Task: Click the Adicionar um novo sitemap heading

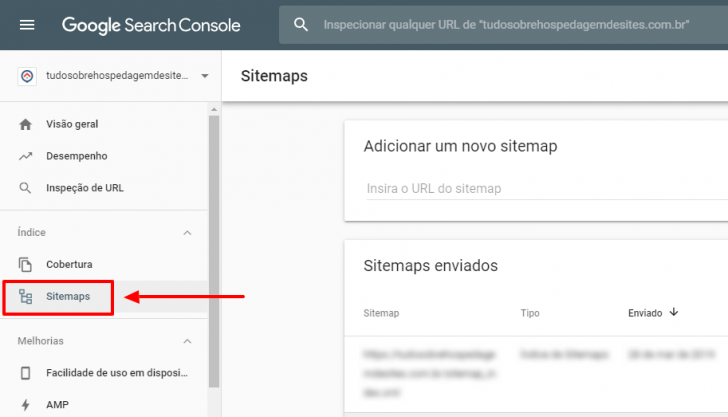Action: (x=460, y=146)
